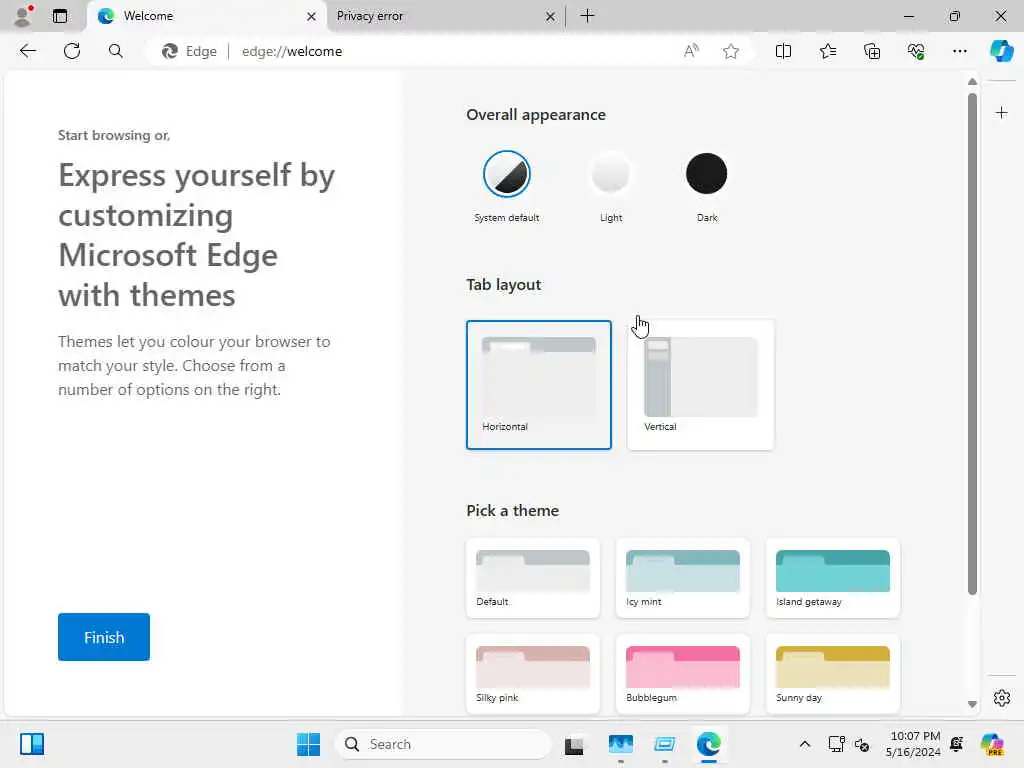1024x768 pixels.
Task: Click the Start browsing text
Action: click(x=114, y=135)
